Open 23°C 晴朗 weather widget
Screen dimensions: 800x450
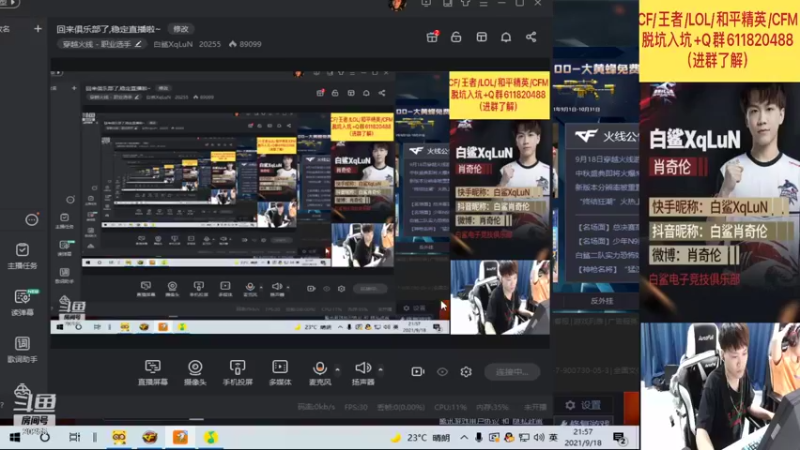coord(420,437)
